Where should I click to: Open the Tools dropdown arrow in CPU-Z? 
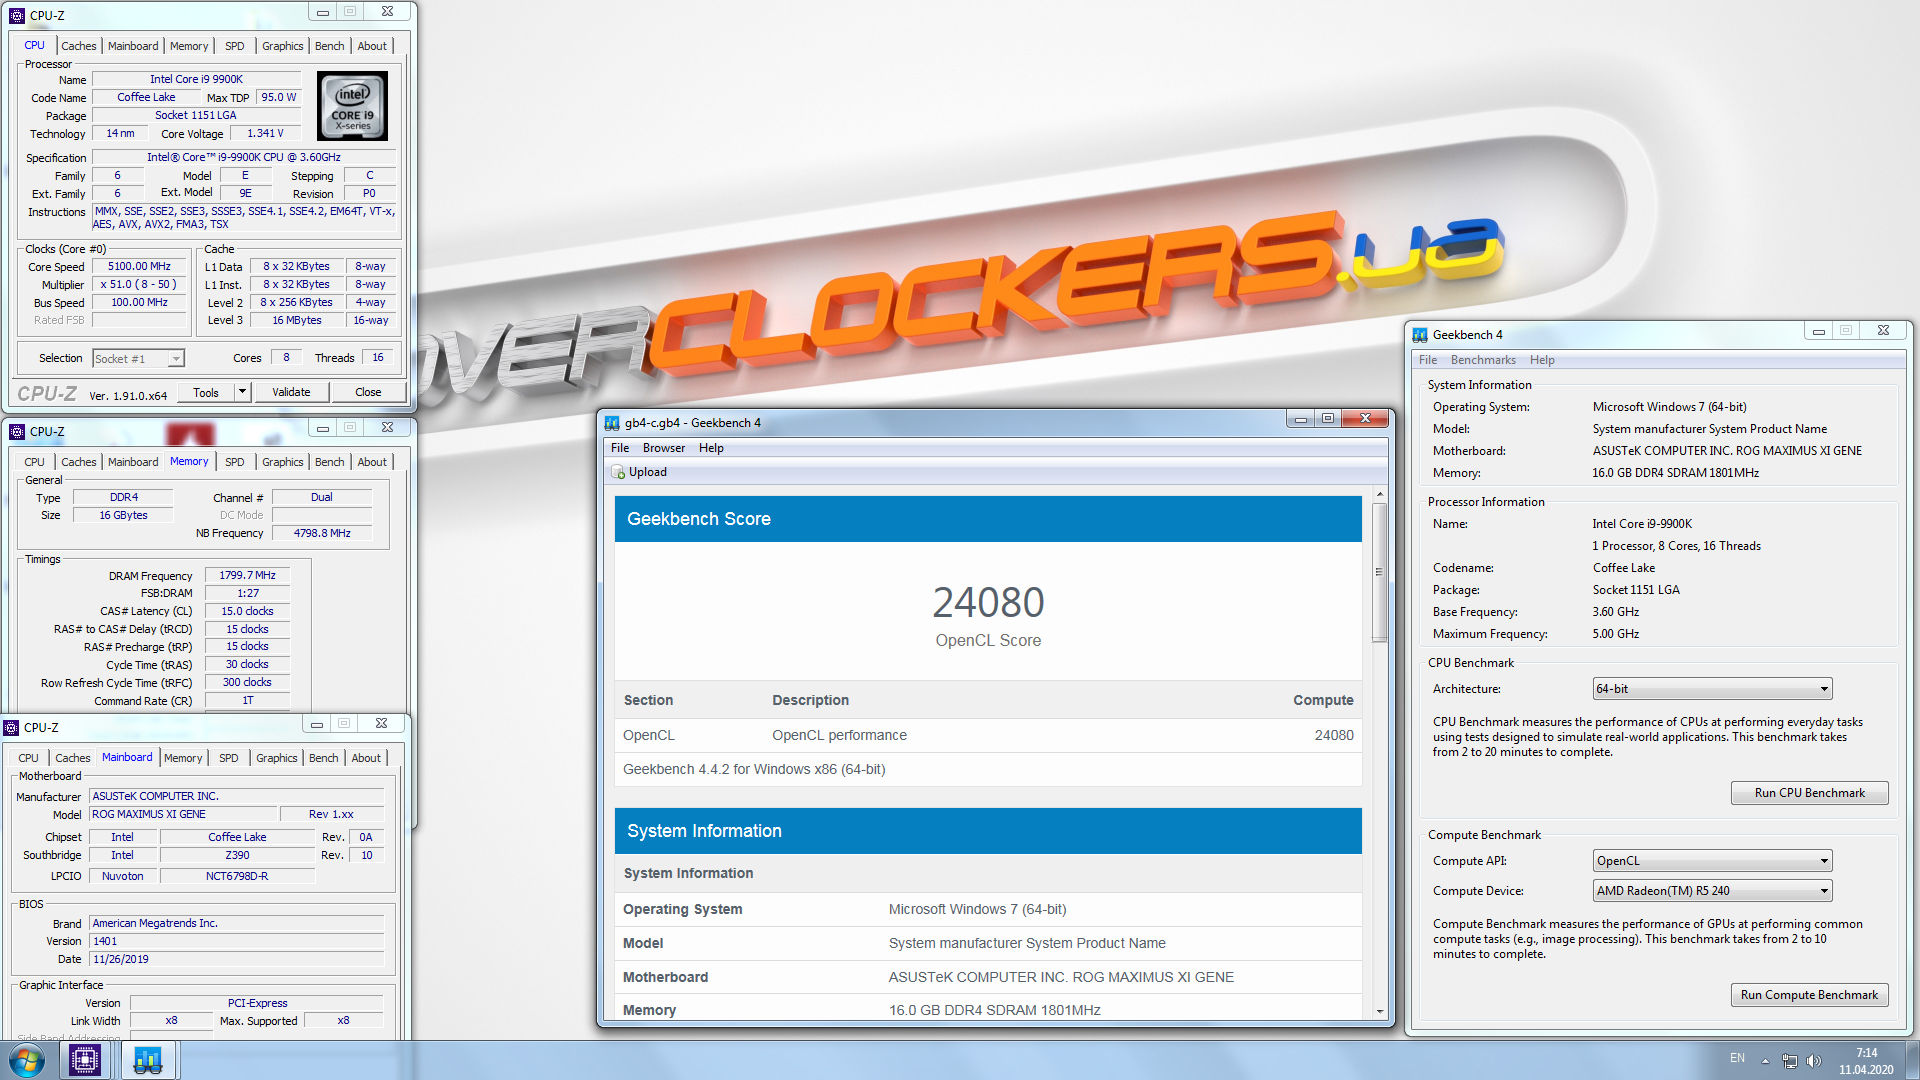(242, 392)
